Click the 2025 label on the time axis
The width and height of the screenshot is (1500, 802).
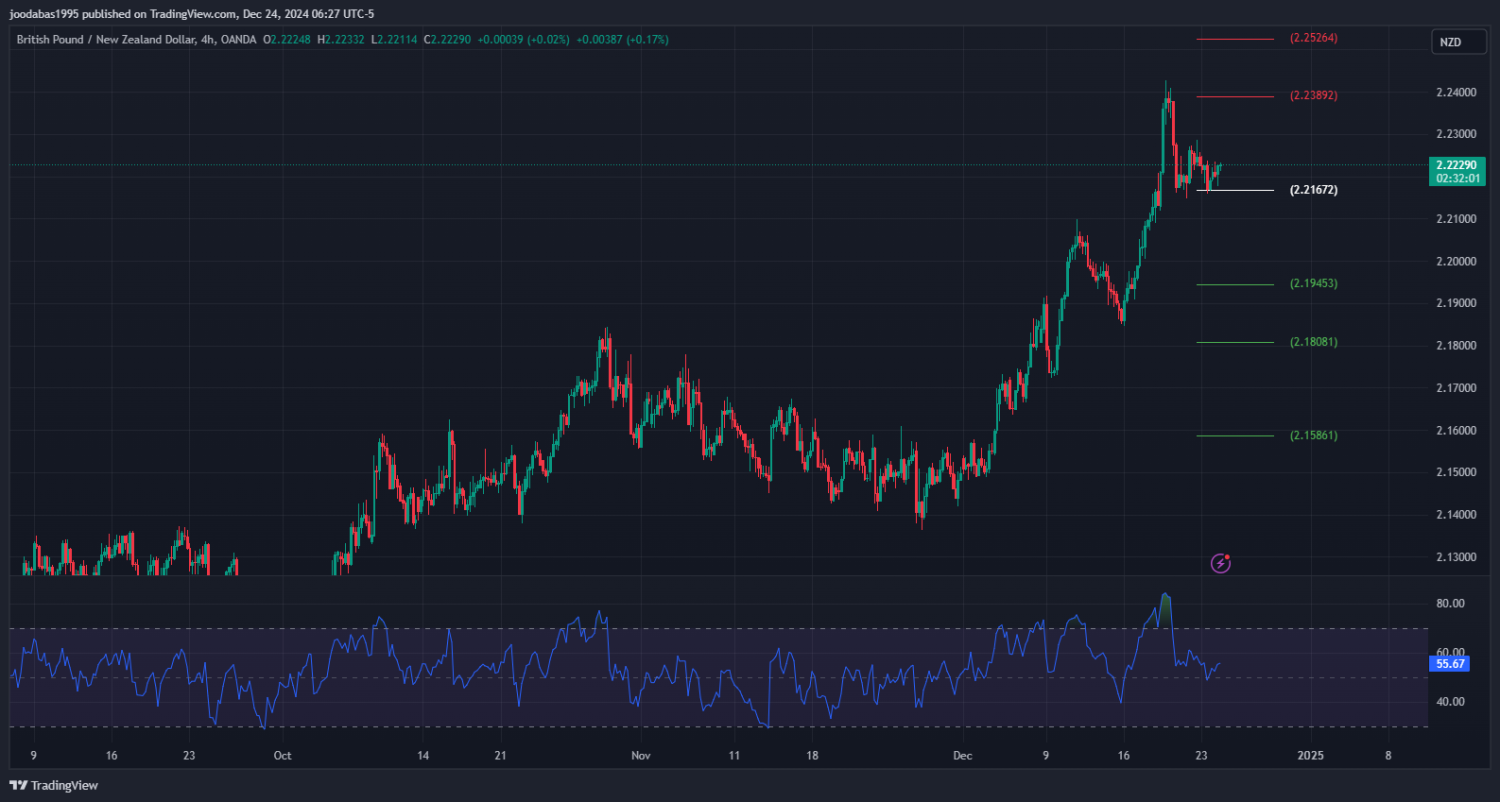click(x=1310, y=755)
